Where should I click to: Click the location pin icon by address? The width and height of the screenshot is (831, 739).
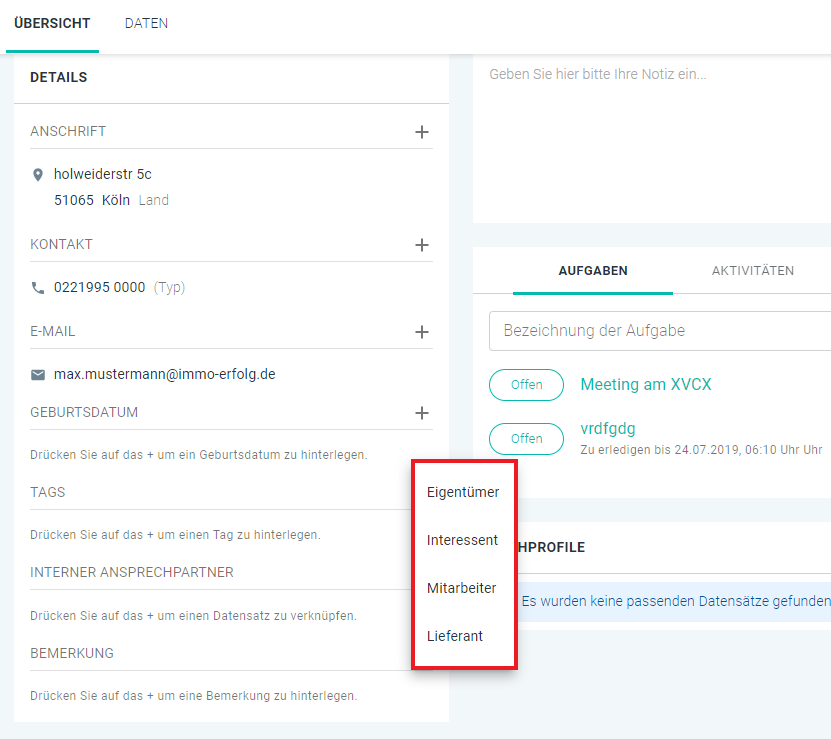click(38, 175)
